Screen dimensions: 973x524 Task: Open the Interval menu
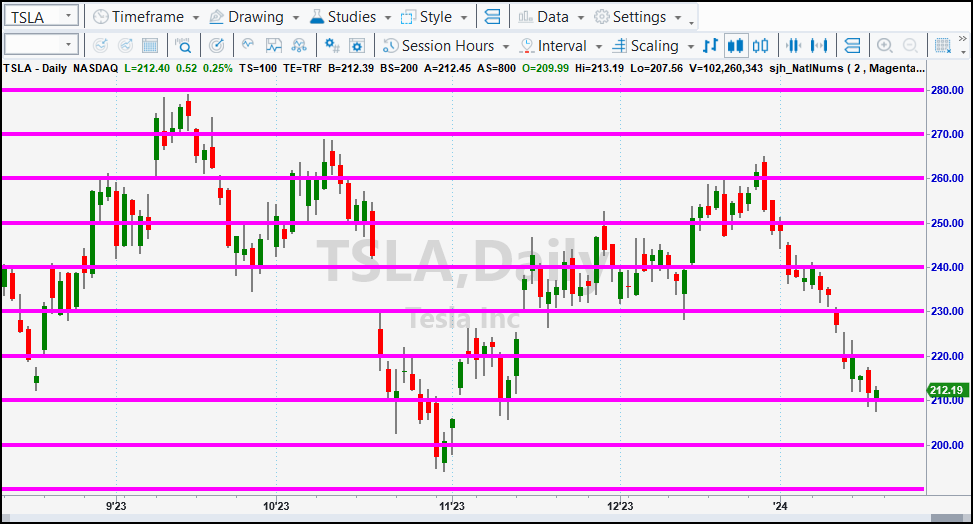coord(562,46)
